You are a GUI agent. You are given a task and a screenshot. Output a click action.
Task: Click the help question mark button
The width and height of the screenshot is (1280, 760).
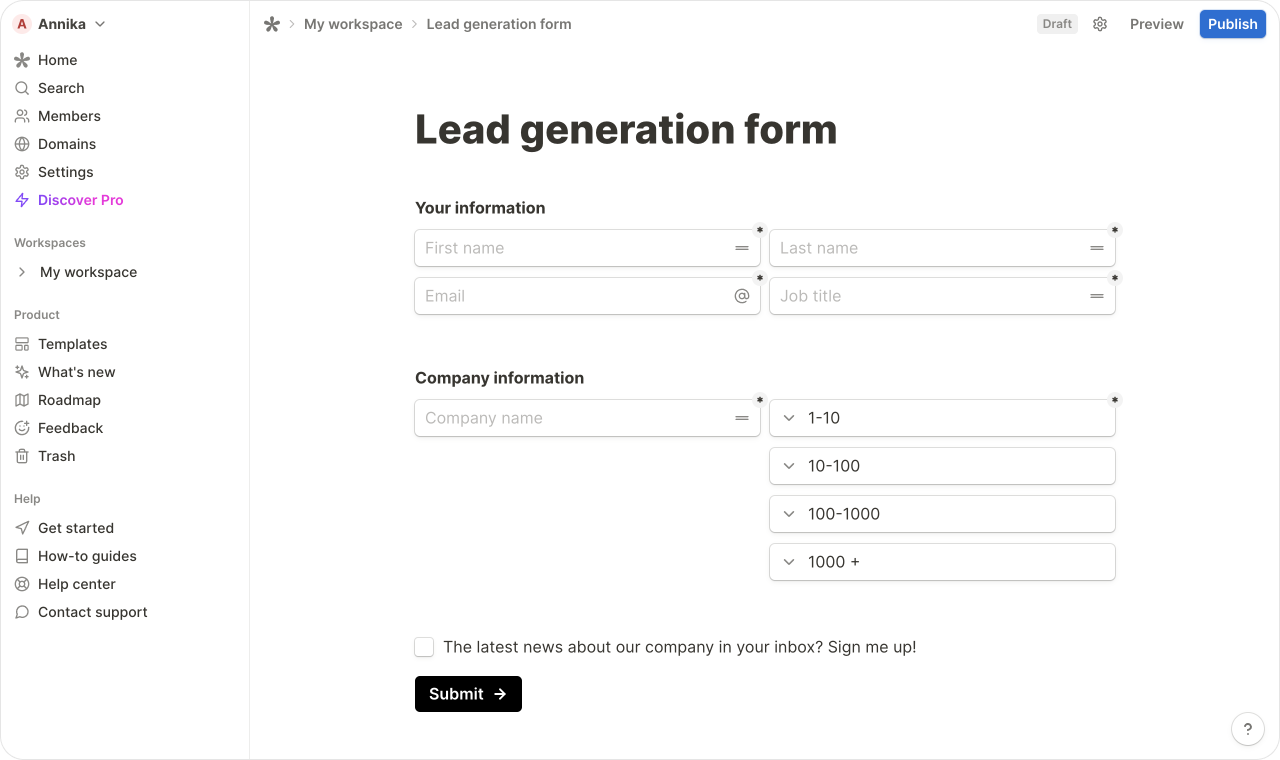[1247, 729]
